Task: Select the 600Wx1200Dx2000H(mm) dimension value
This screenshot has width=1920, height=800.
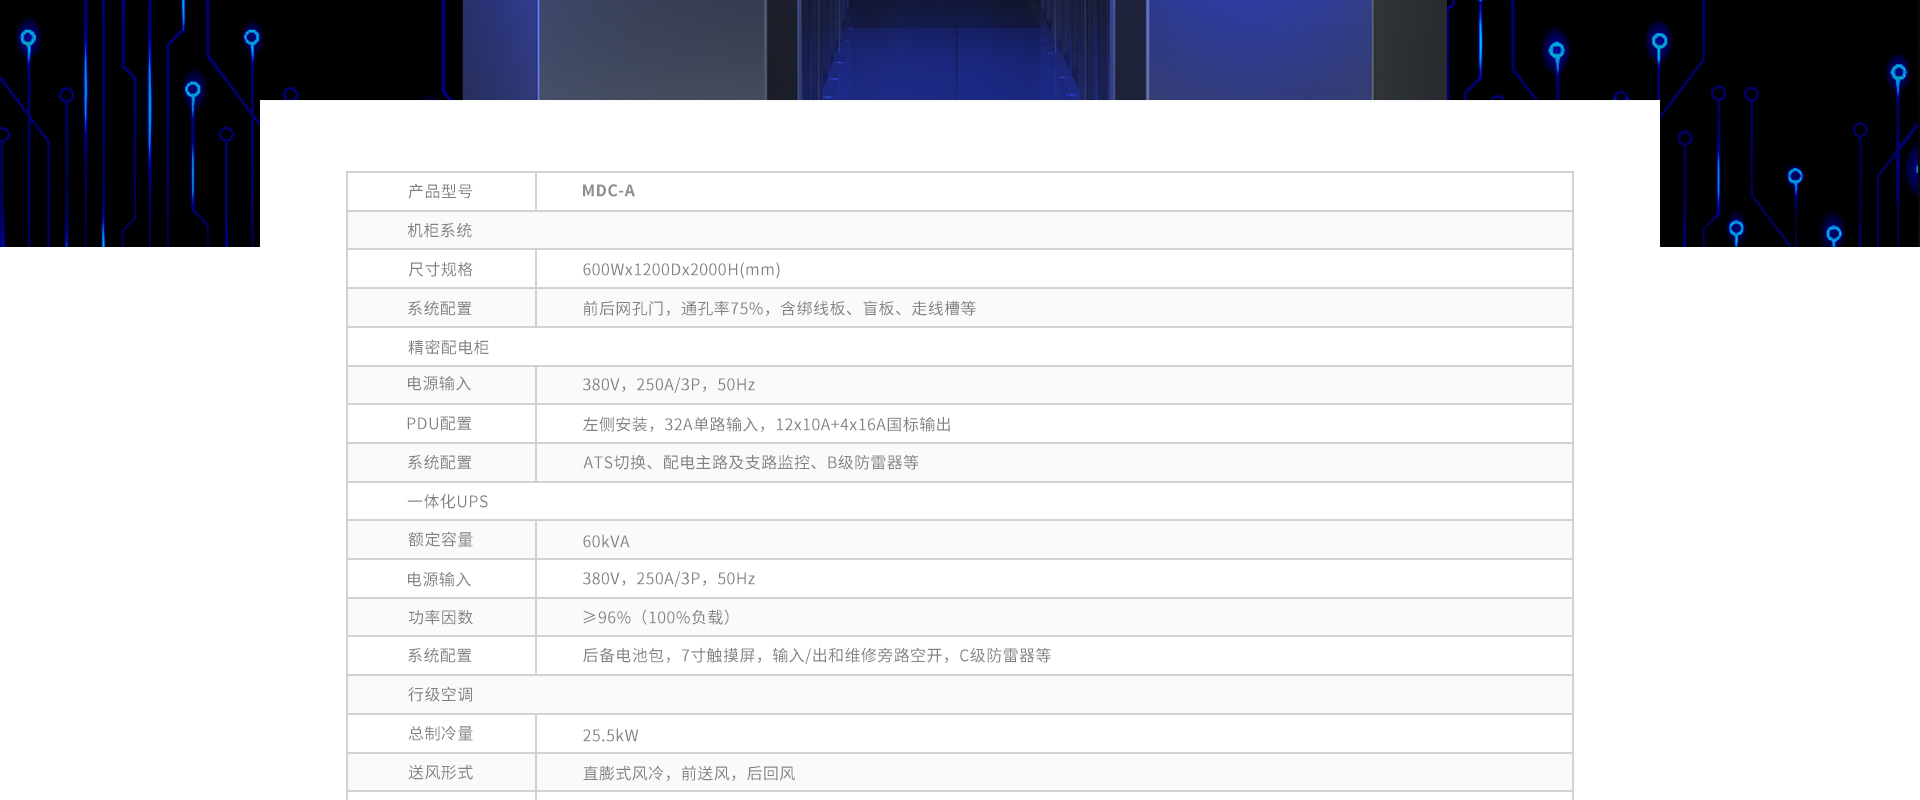Action: coord(681,269)
